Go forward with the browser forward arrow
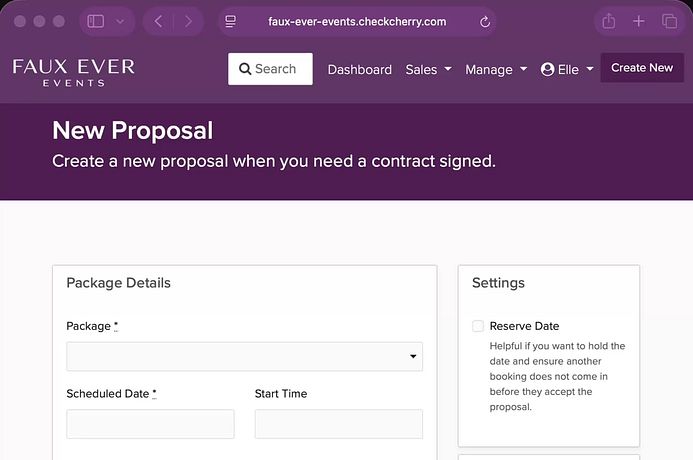The height and width of the screenshot is (460, 693). click(x=188, y=21)
